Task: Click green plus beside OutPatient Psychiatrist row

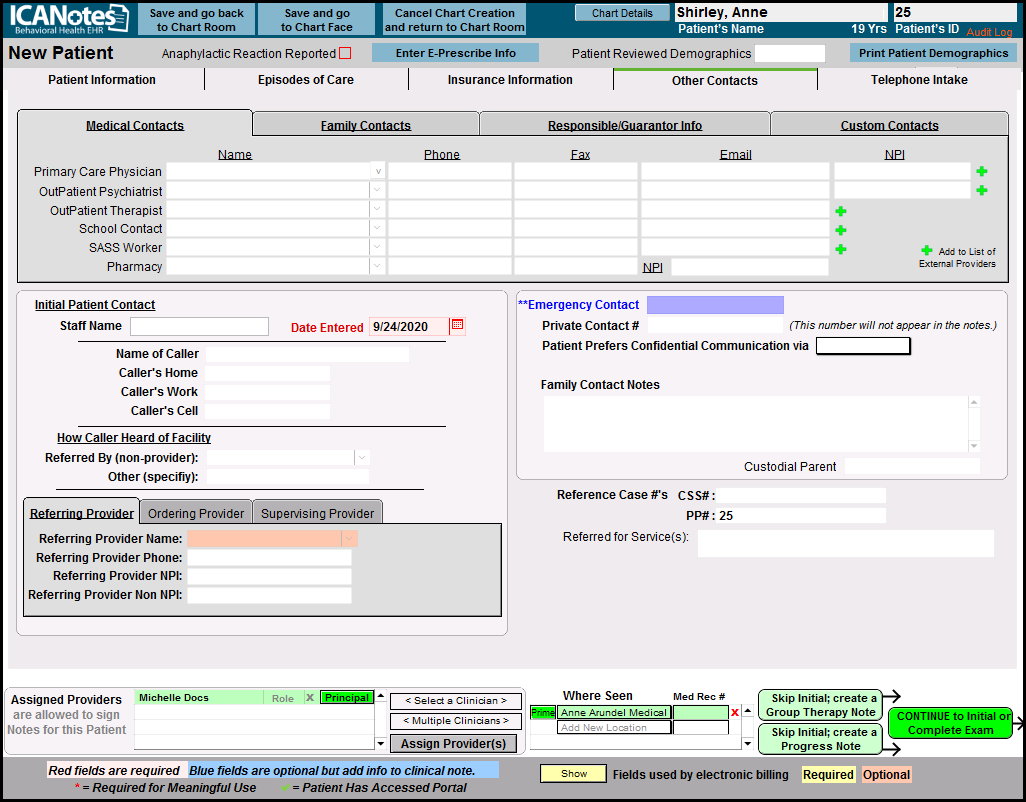Action: (x=982, y=191)
